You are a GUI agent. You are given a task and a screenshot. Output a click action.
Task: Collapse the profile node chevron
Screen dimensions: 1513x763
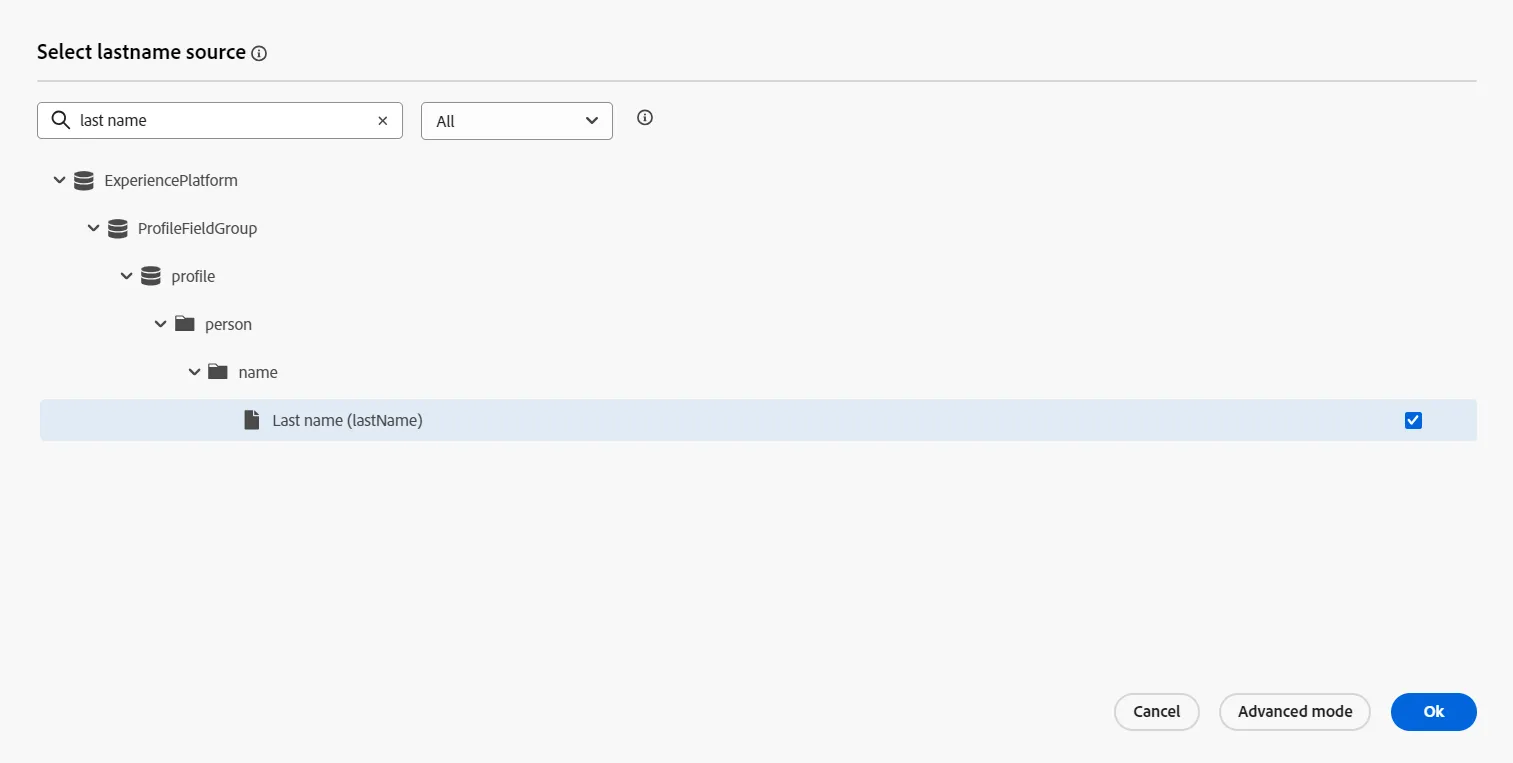pos(126,276)
